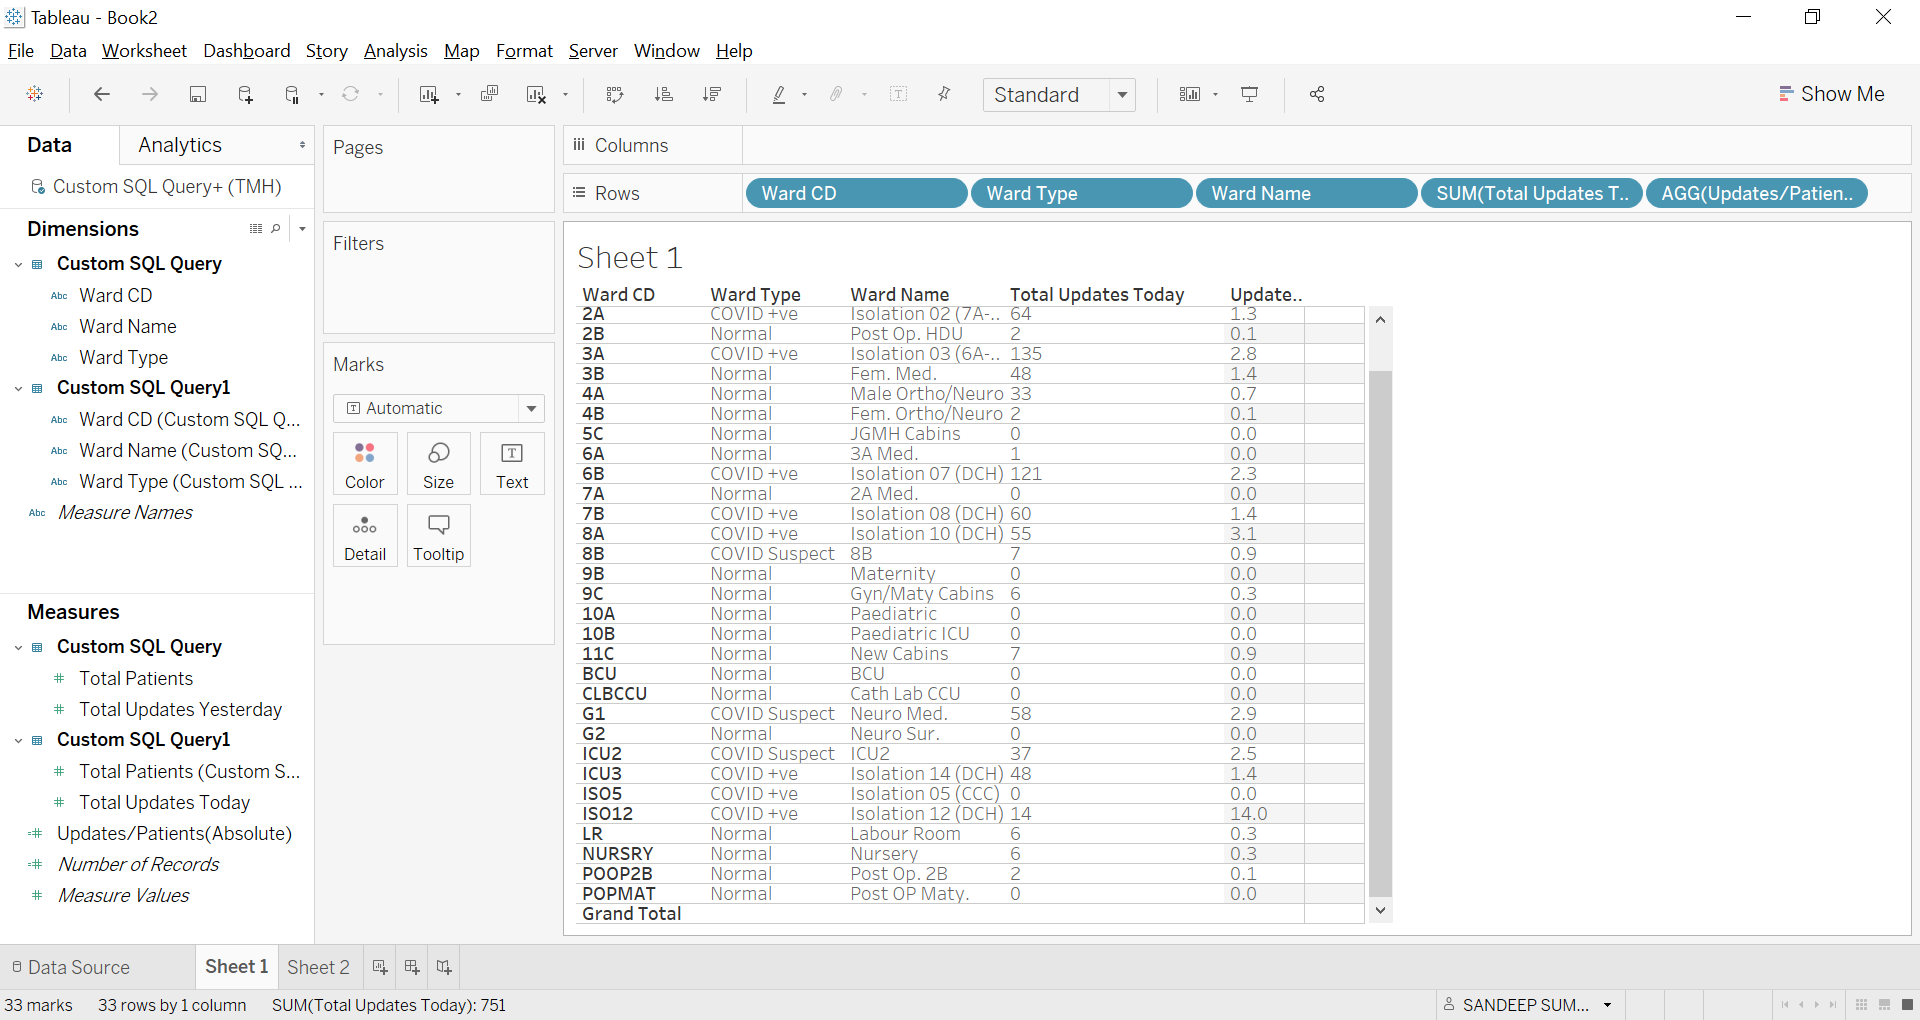Viewport: 1920px width, 1020px height.
Task: Sort ascending using the toolbar icon
Action: pyautogui.click(x=664, y=94)
